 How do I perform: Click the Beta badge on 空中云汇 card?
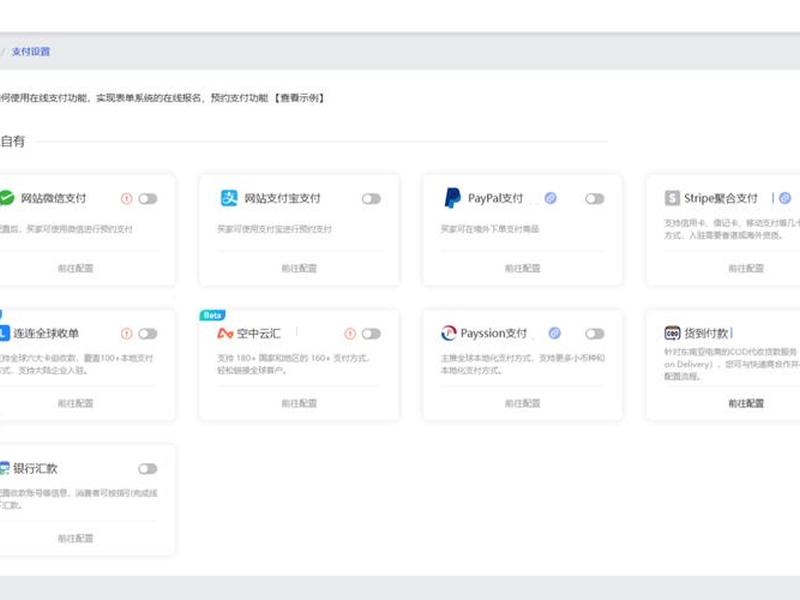212,315
